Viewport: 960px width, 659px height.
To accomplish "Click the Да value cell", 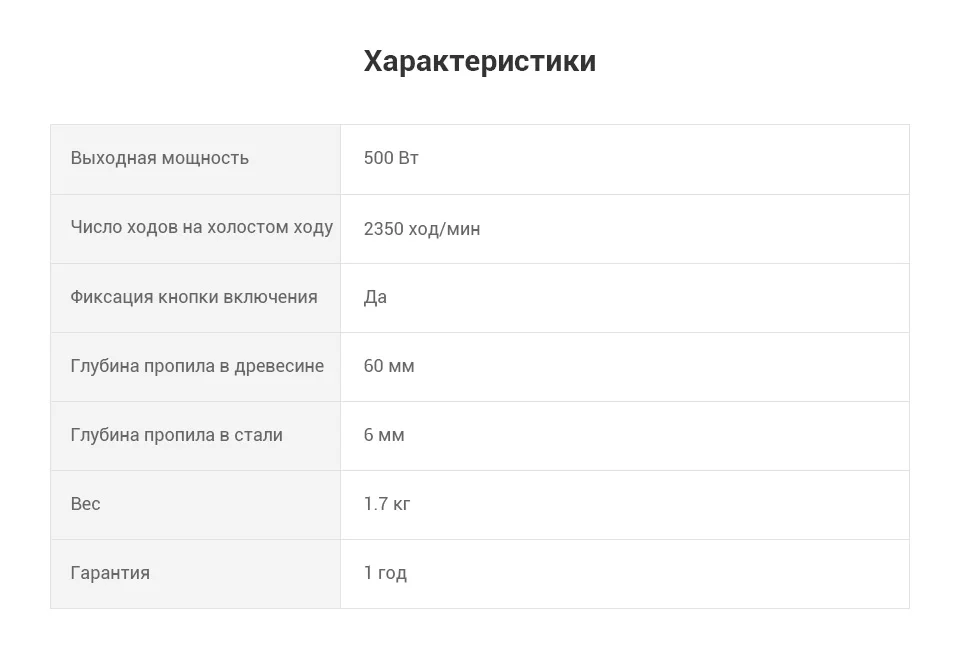I will coord(624,298).
